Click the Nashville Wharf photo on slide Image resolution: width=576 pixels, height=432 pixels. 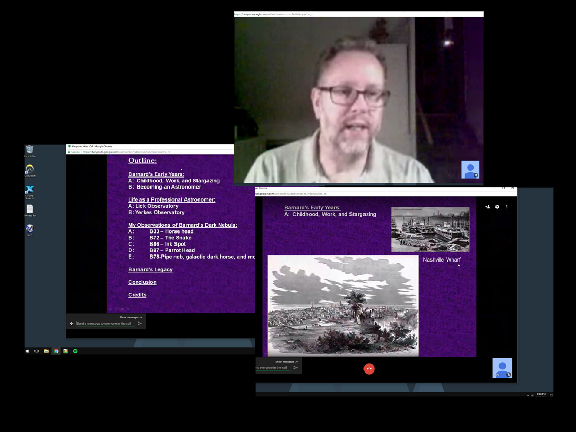coord(430,230)
